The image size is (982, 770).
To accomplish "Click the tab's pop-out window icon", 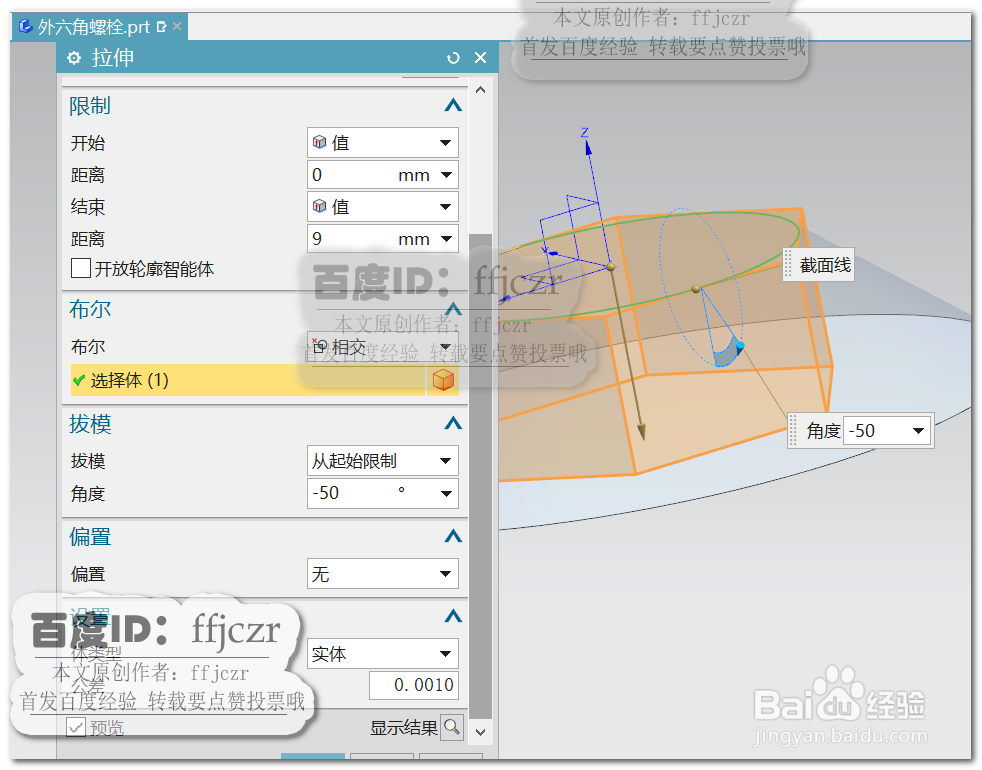I will pyautogui.click(x=162, y=27).
